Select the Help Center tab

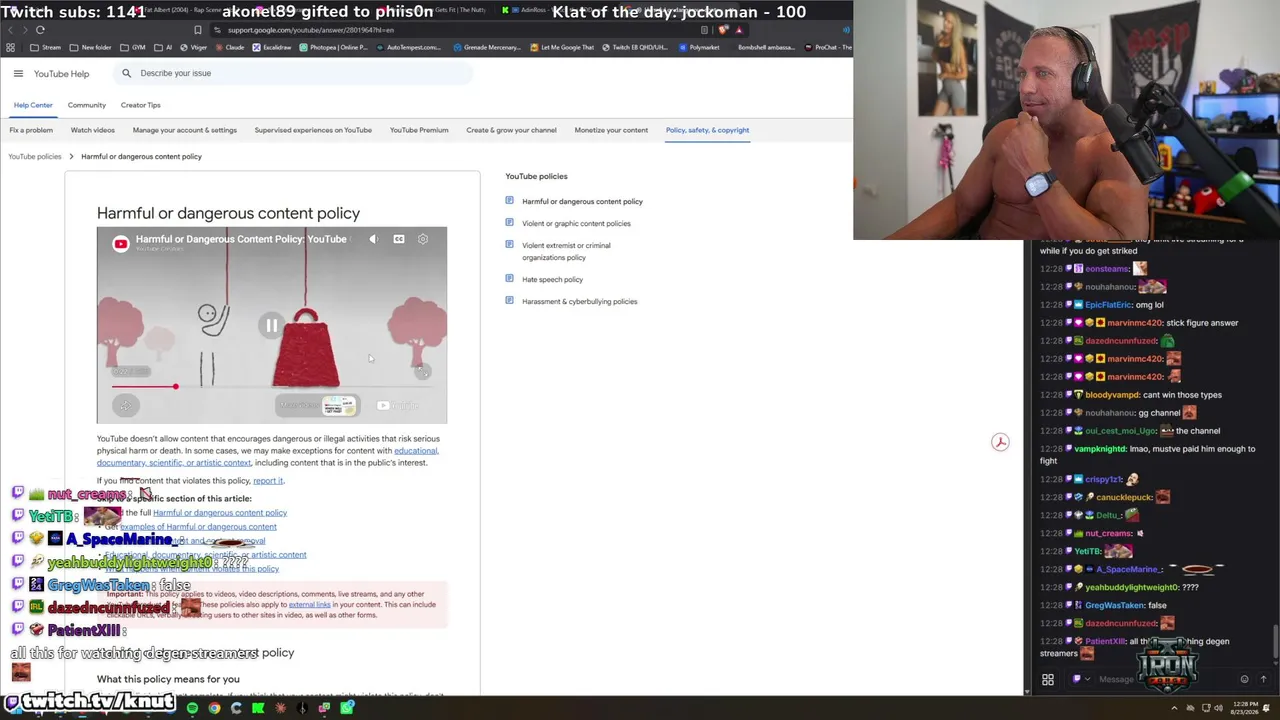[33, 105]
